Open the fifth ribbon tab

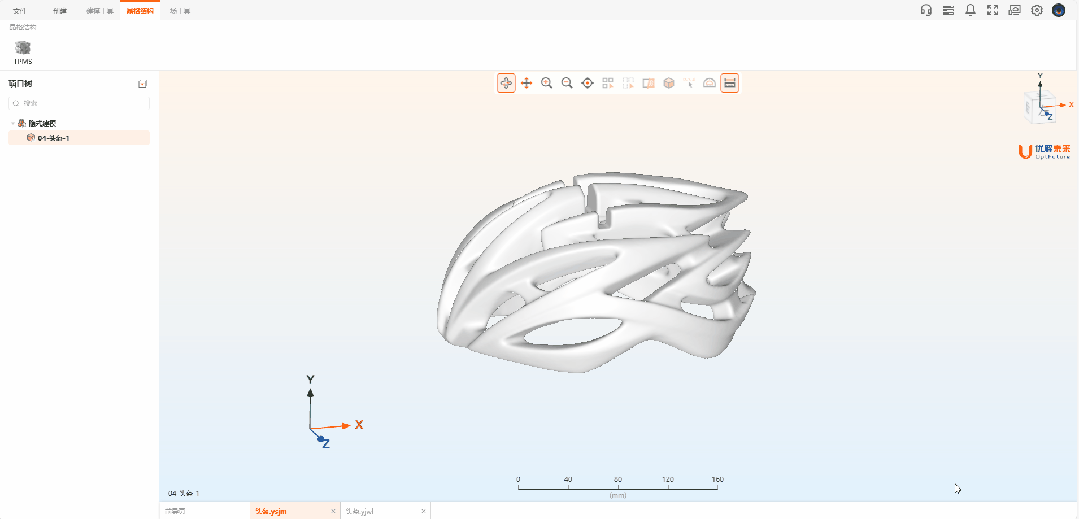180,11
